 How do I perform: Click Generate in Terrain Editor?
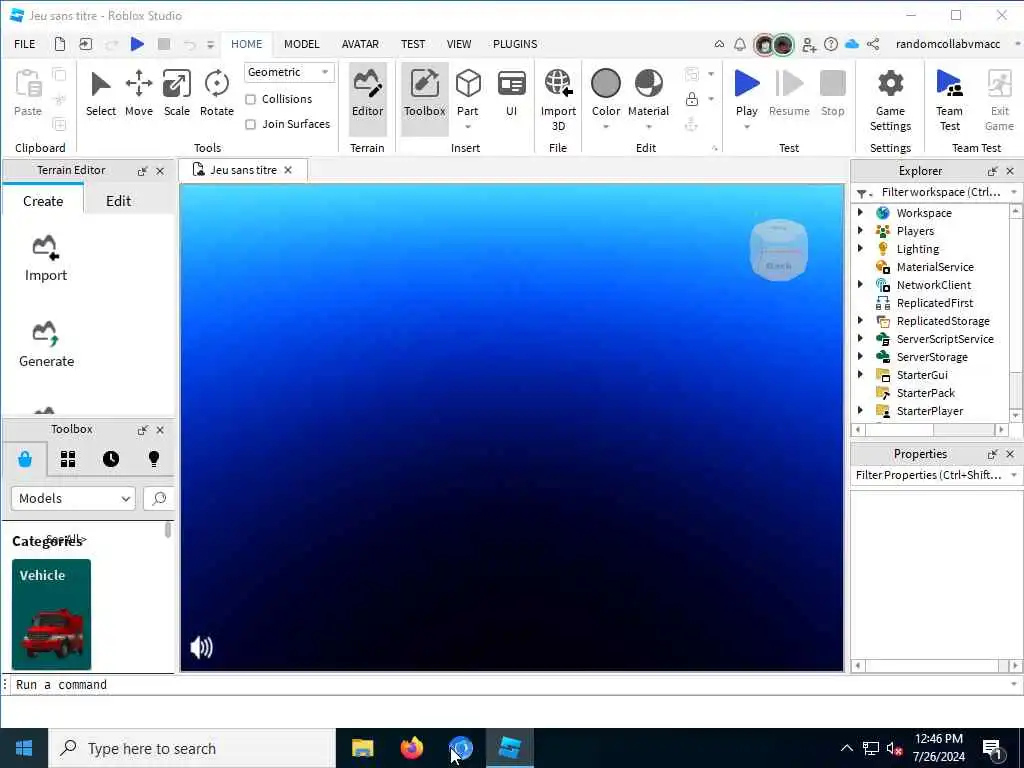[46, 345]
